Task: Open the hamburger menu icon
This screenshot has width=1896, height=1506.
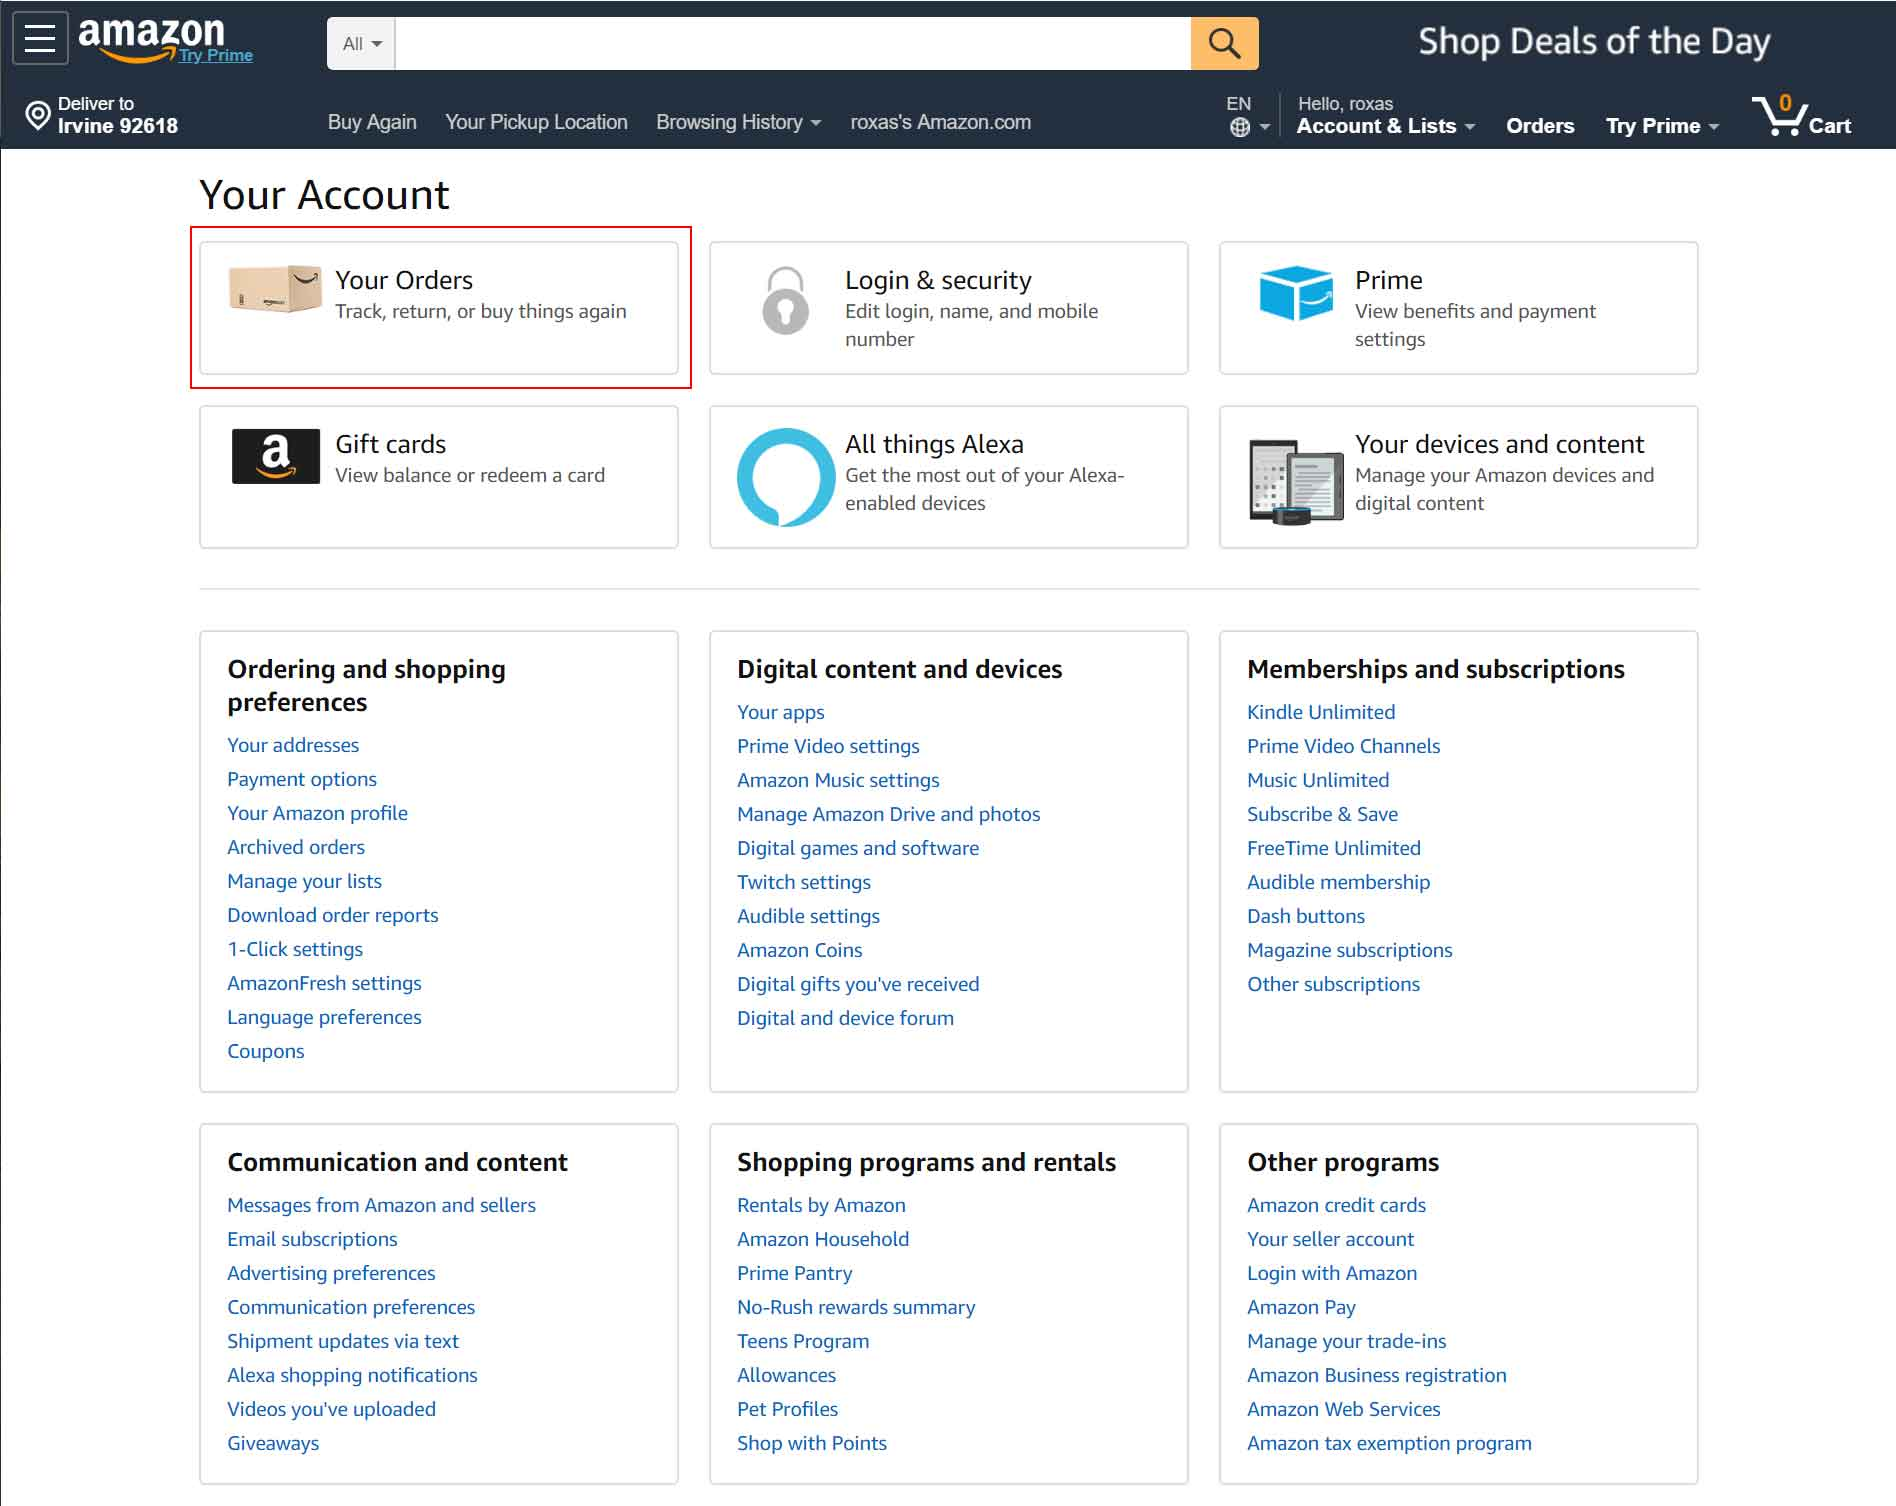Action: point(40,39)
